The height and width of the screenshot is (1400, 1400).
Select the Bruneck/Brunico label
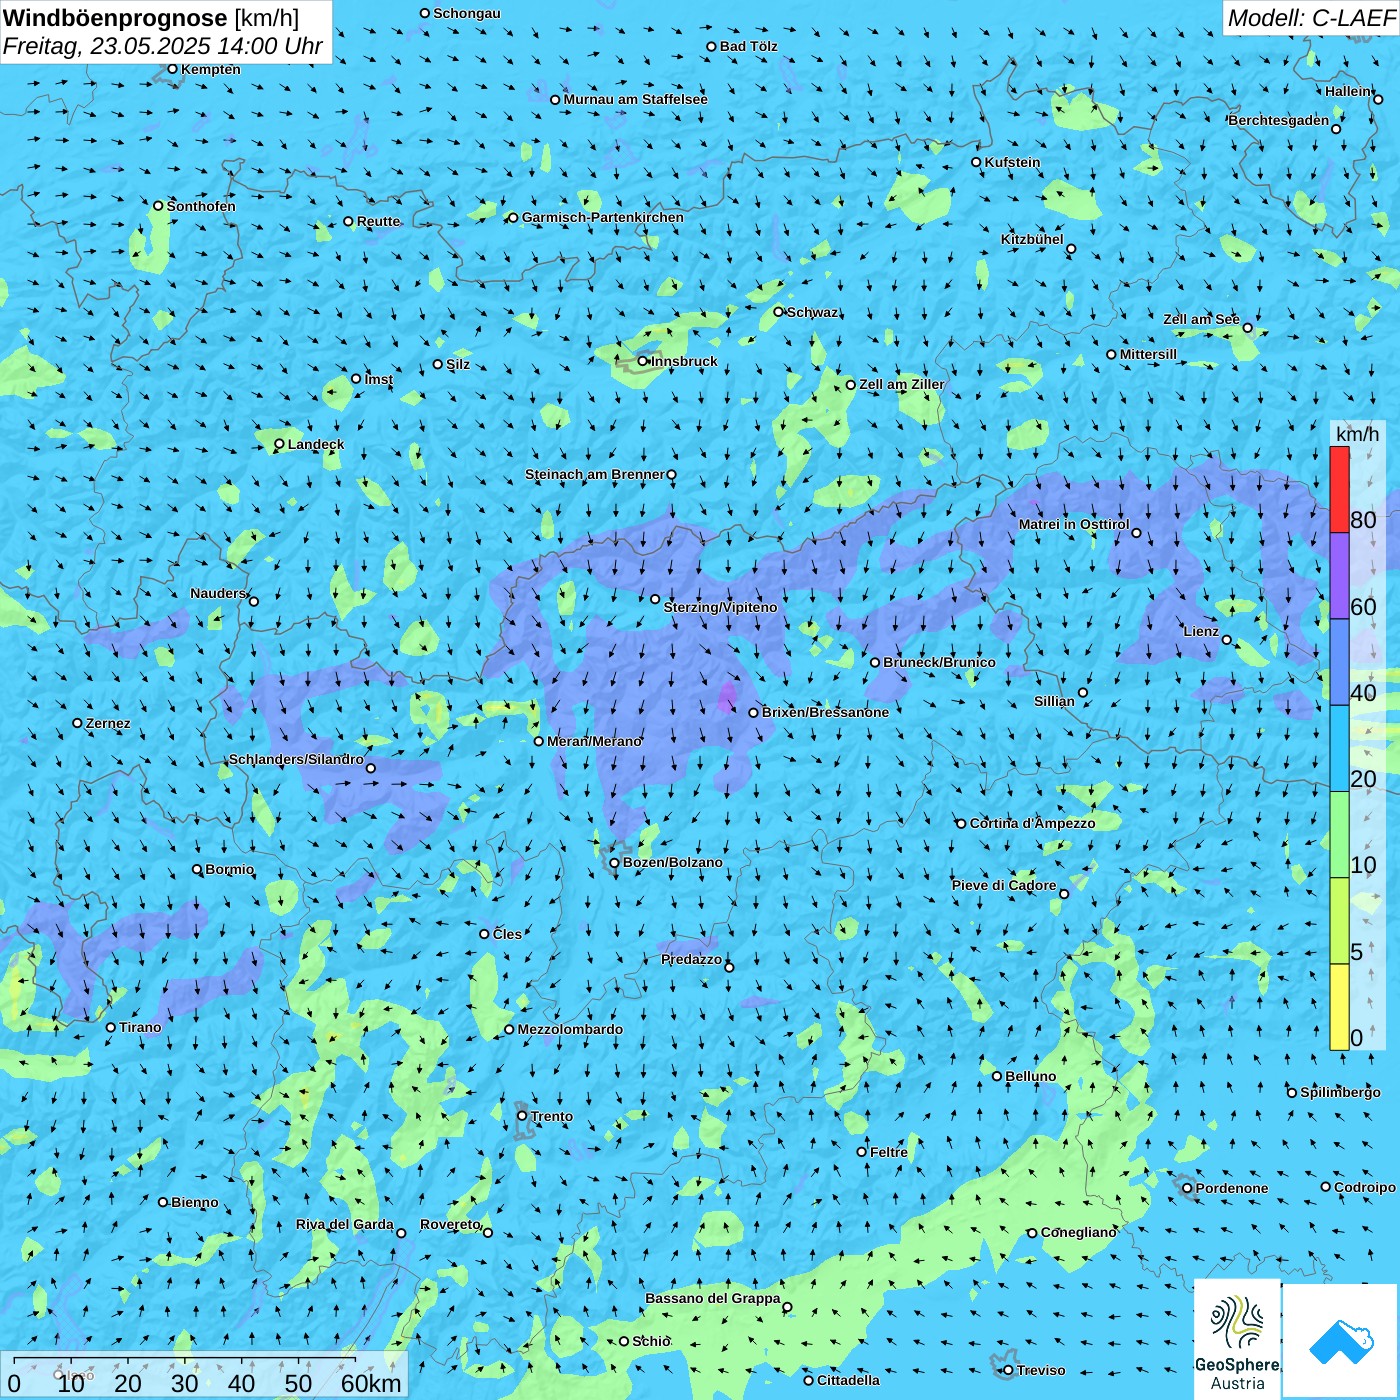939,662
